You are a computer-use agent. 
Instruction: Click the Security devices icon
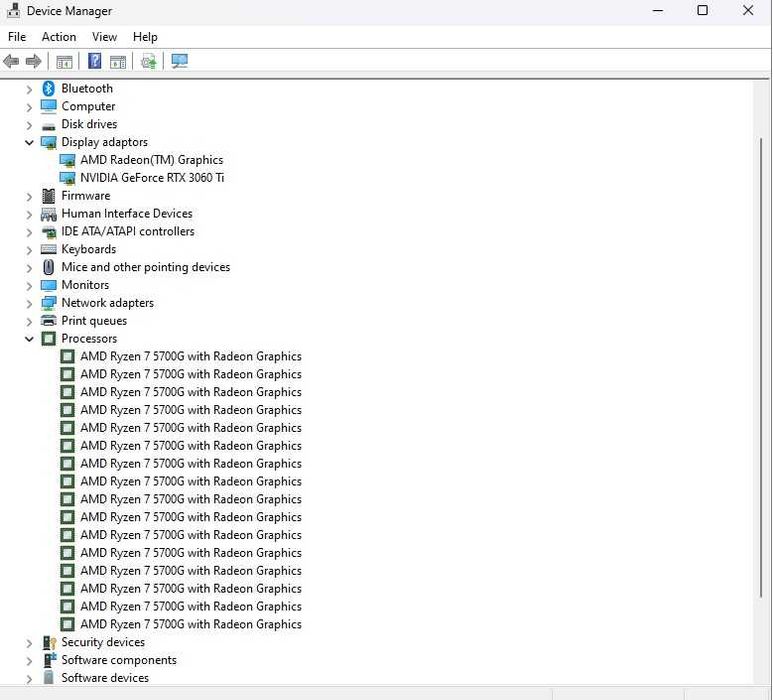coord(49,642)
